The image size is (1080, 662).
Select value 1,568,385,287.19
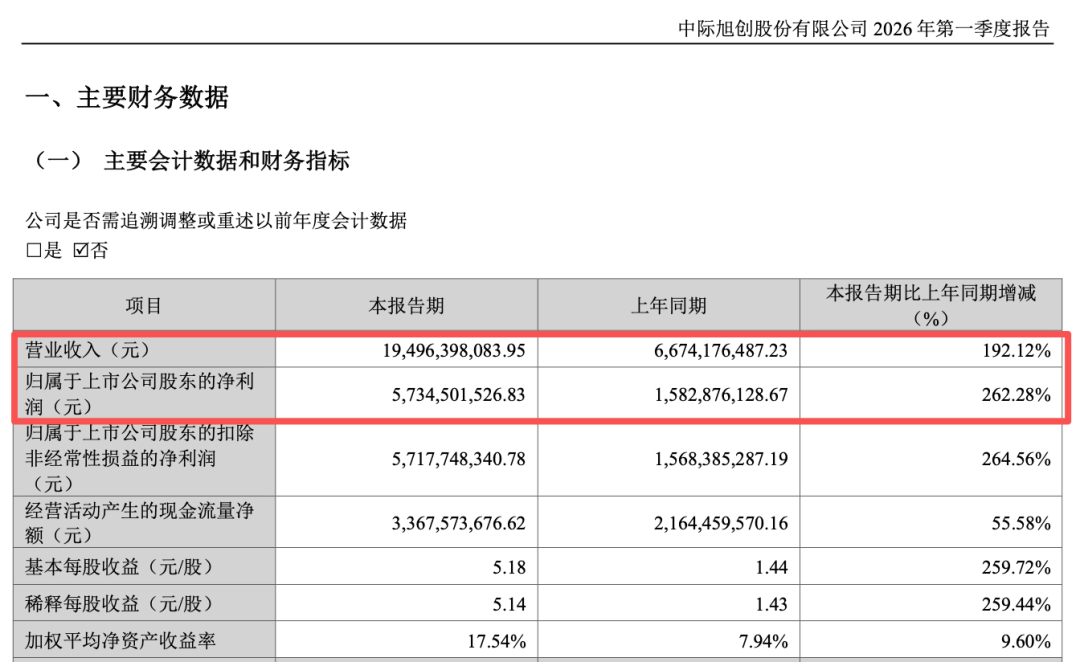(721, 459)
